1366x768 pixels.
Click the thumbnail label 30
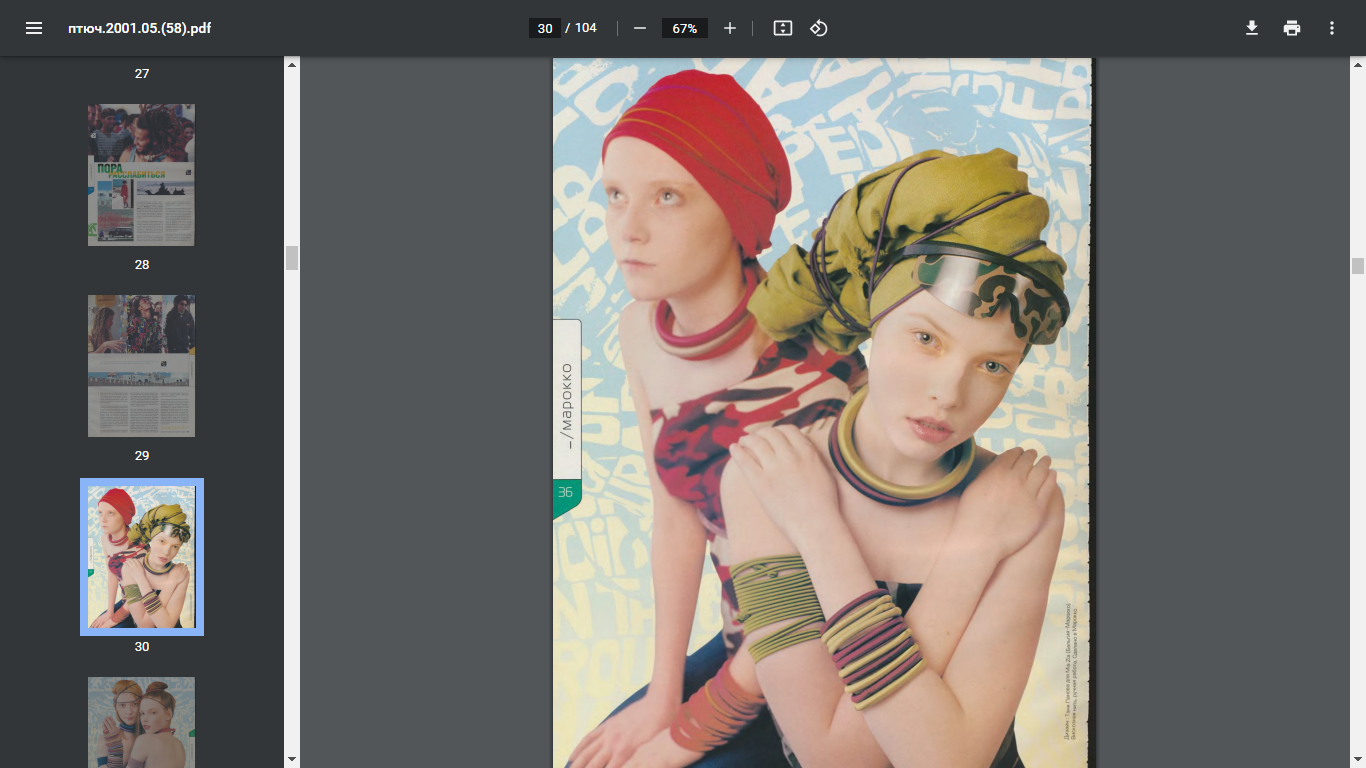(142, 647)
